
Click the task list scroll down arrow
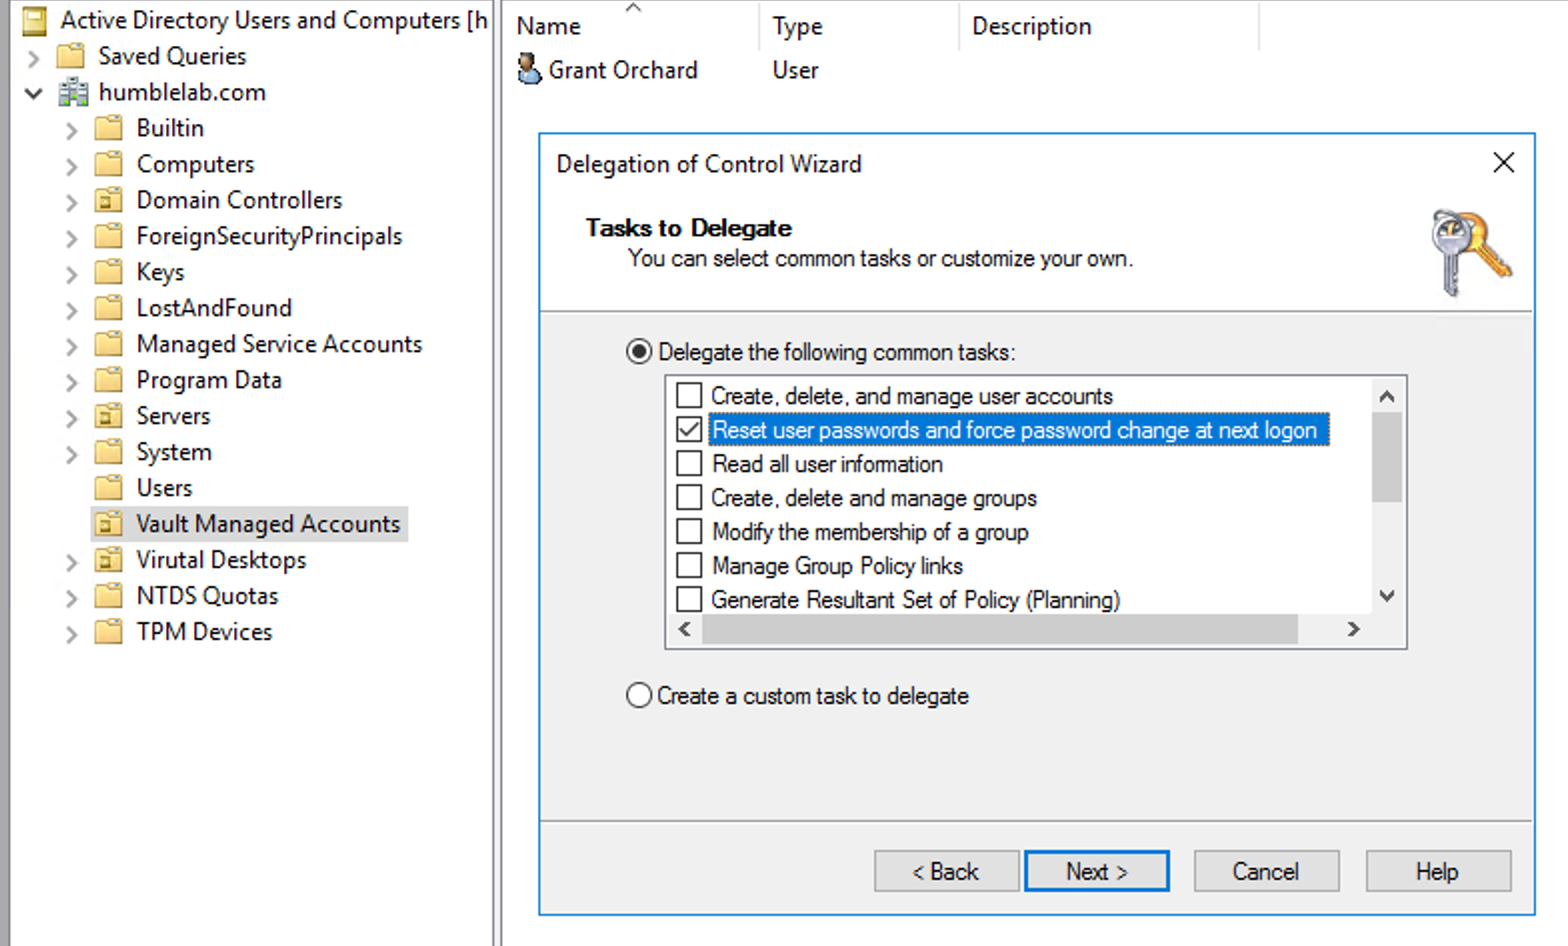[1386, 596]
